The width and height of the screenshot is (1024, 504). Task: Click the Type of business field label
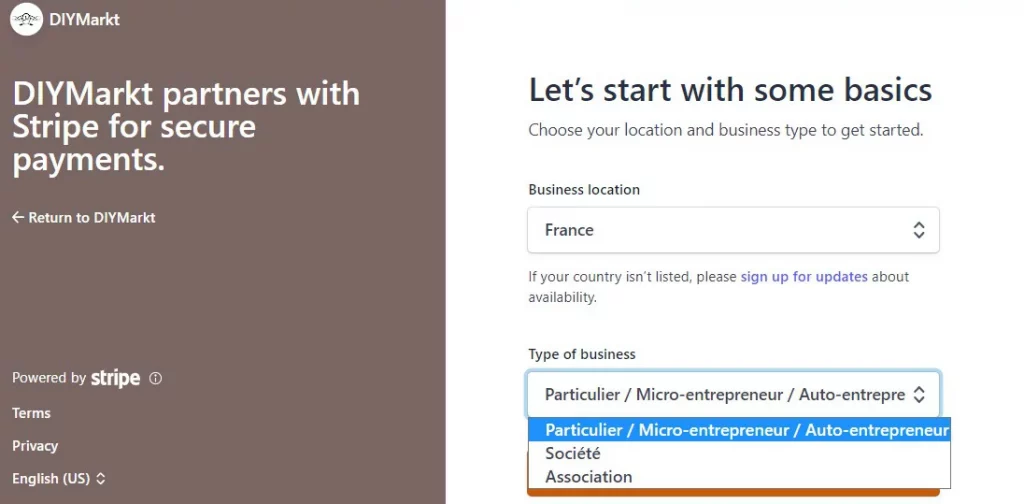pyautogui.click(x=582, y=354)
